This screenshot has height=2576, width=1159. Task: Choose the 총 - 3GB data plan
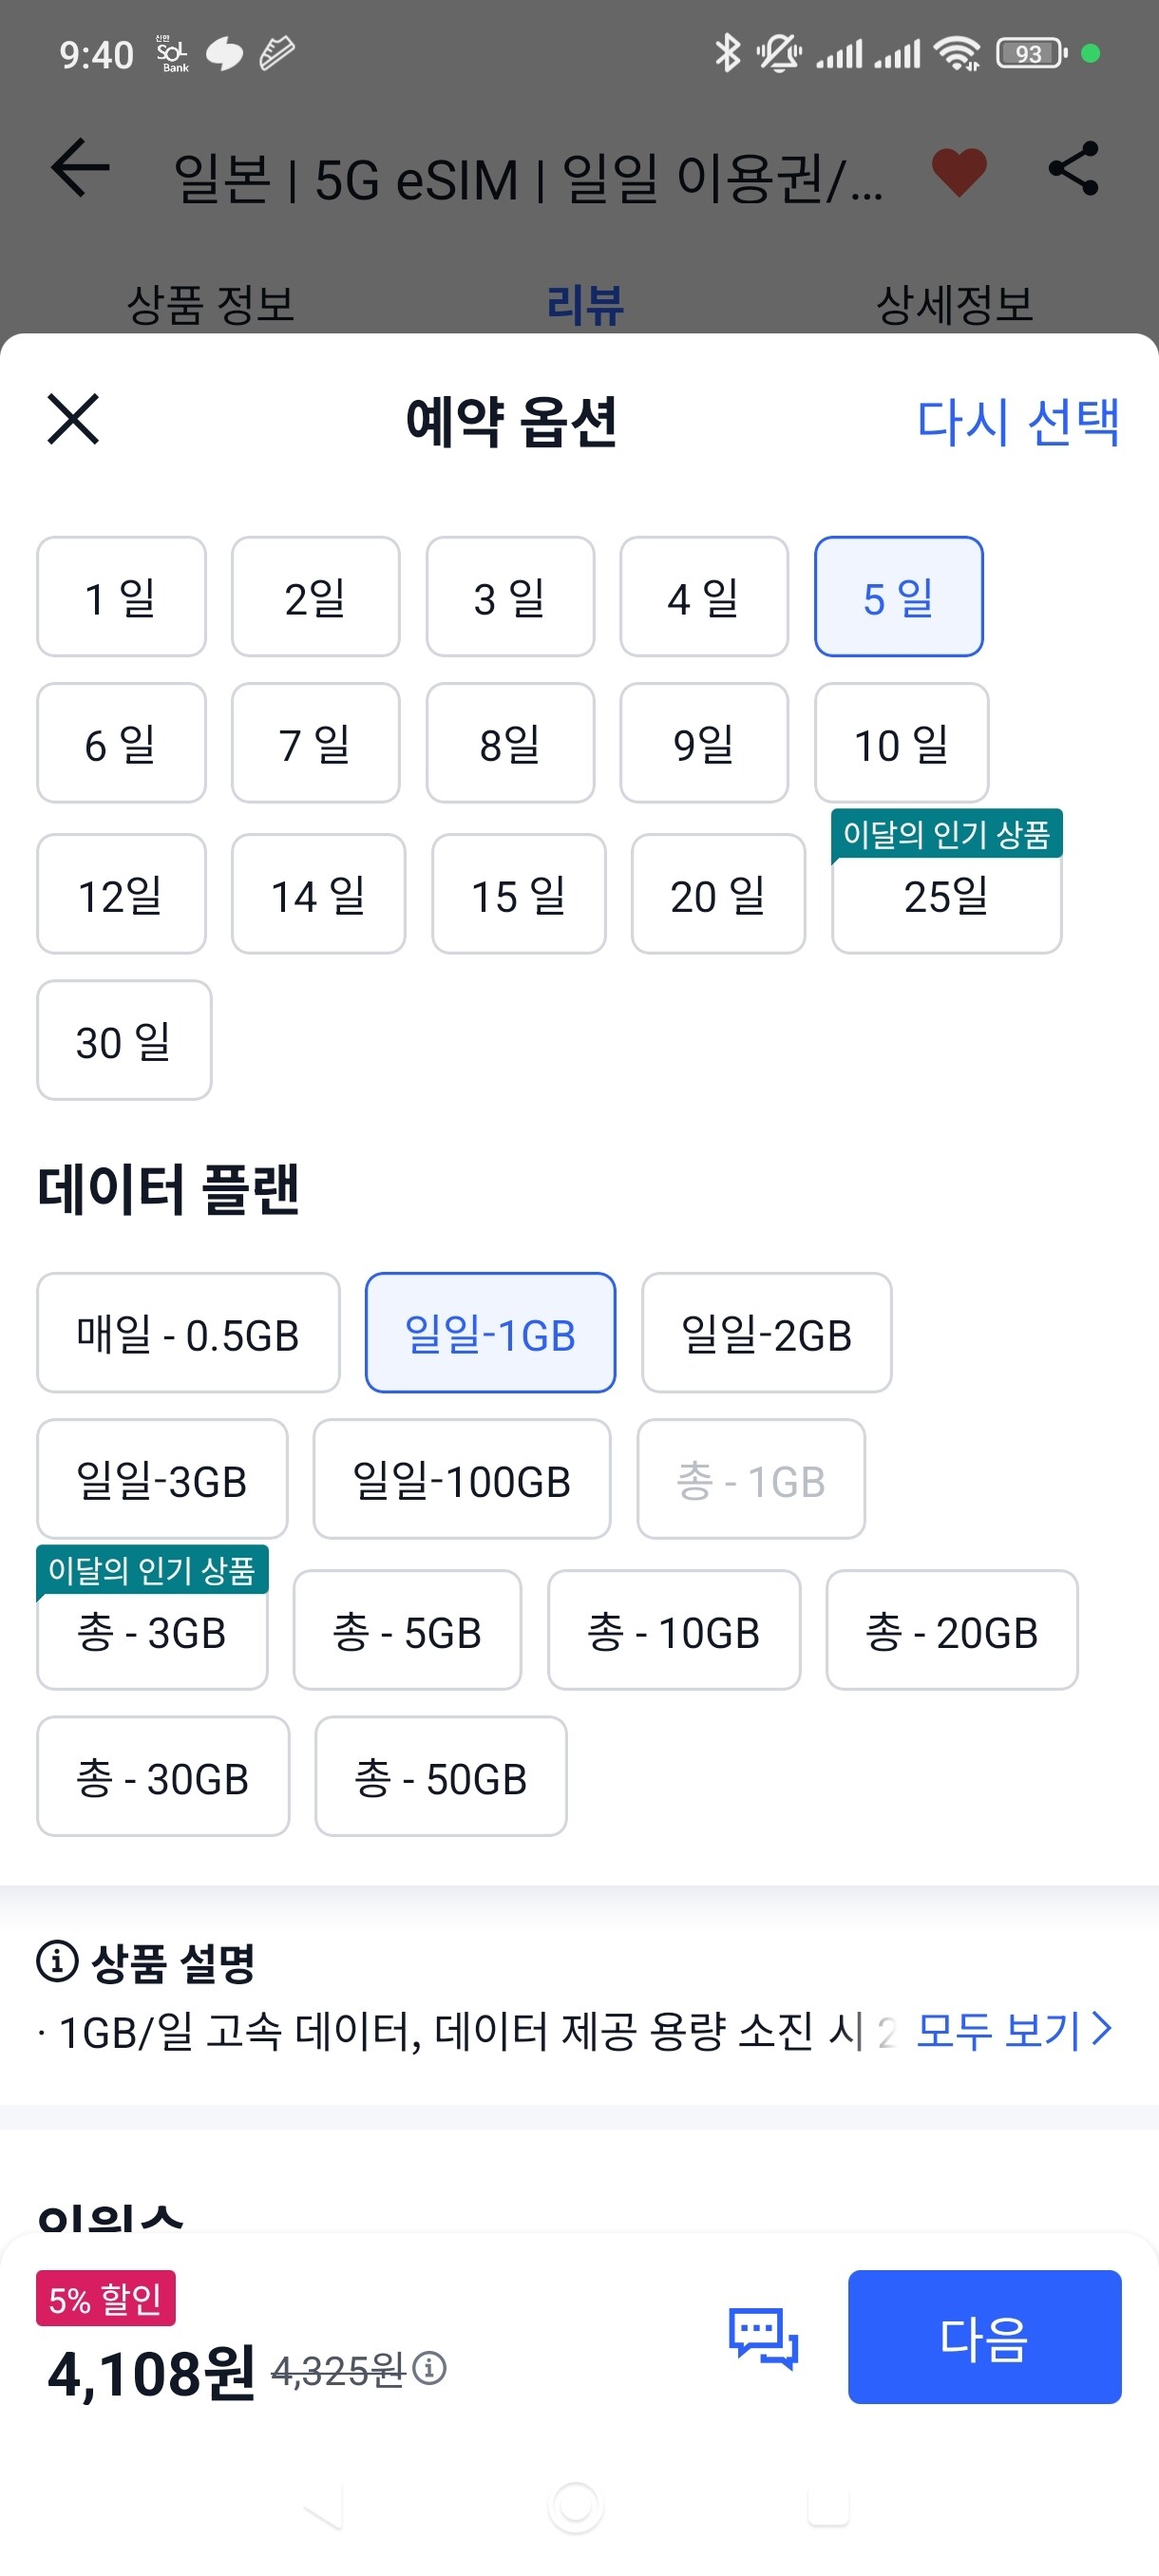click(x=152, y=1631)
